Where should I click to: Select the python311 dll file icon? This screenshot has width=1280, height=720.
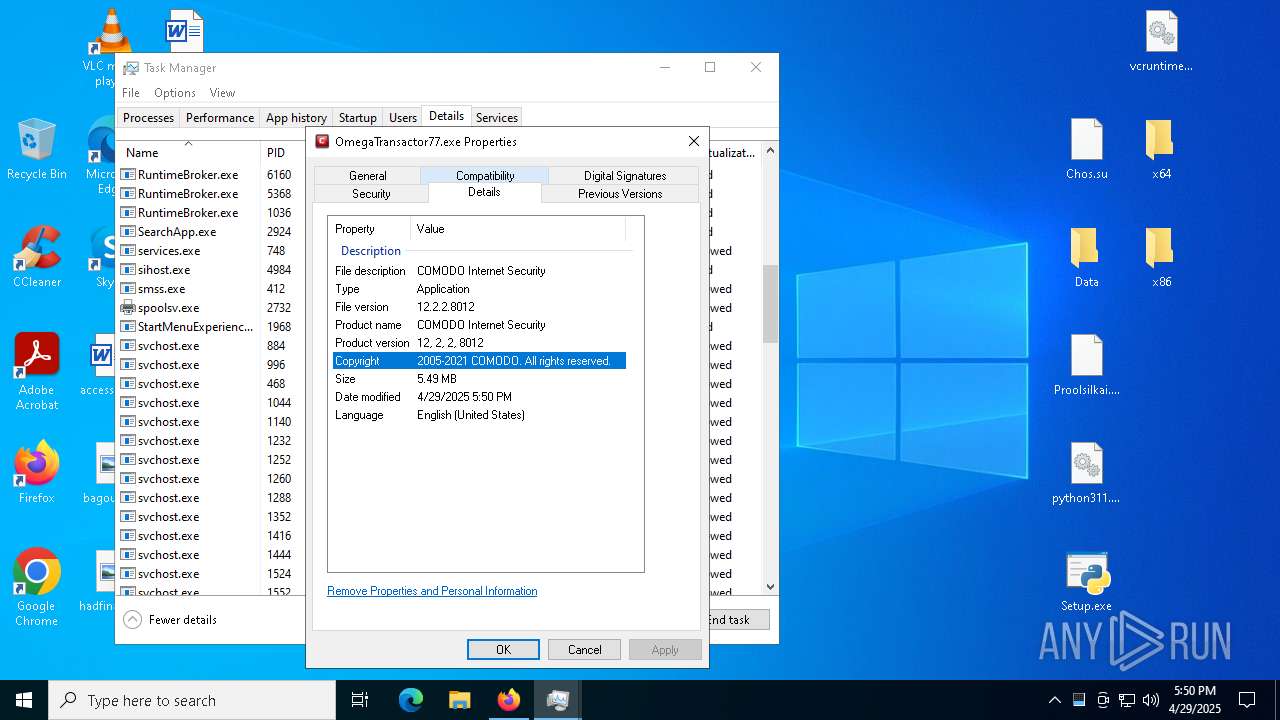pyautogui.click(x=1087, y=473)
